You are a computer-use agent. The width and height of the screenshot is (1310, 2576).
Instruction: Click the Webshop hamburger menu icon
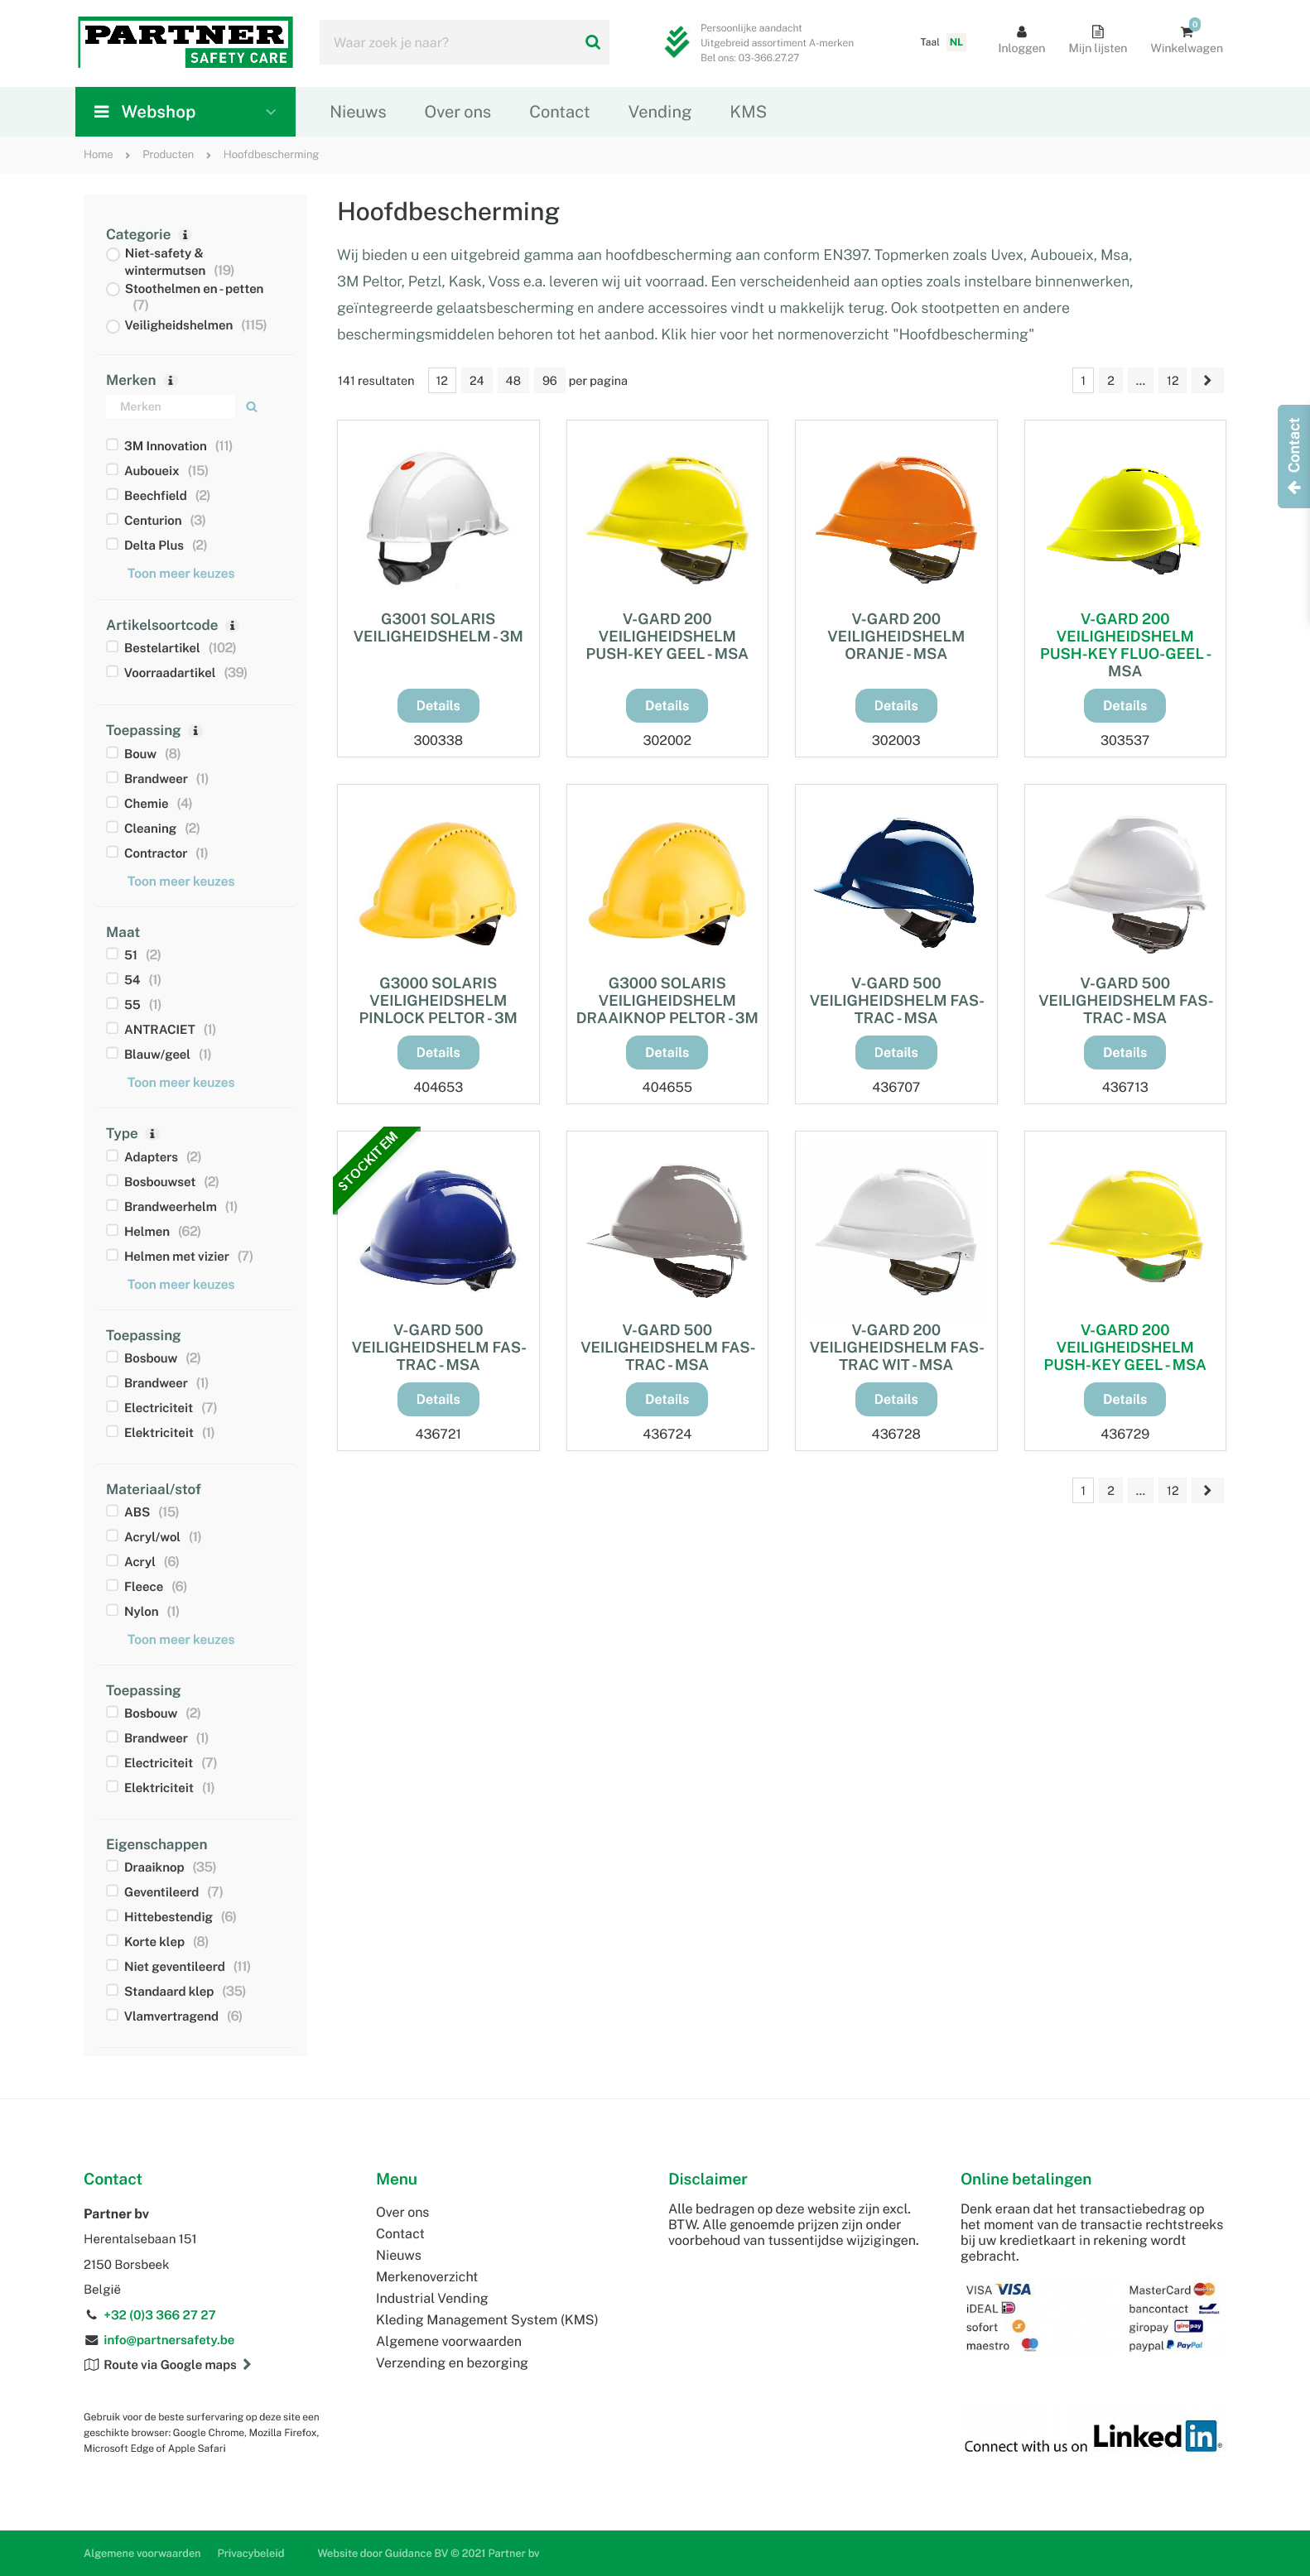(101, 112)
